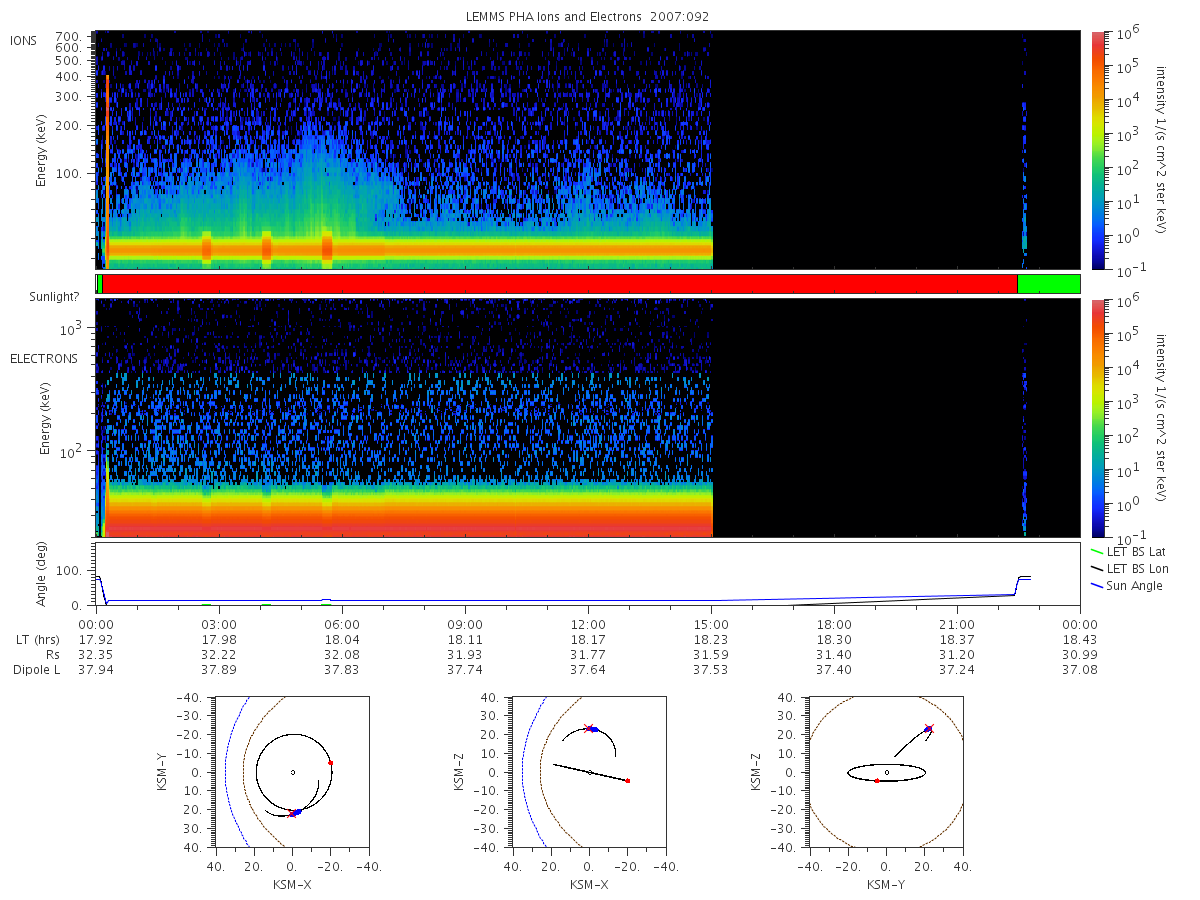This screenshot has height=900, width=1200.
Task: Select the Dipole L row label
Action: point(35,670)
